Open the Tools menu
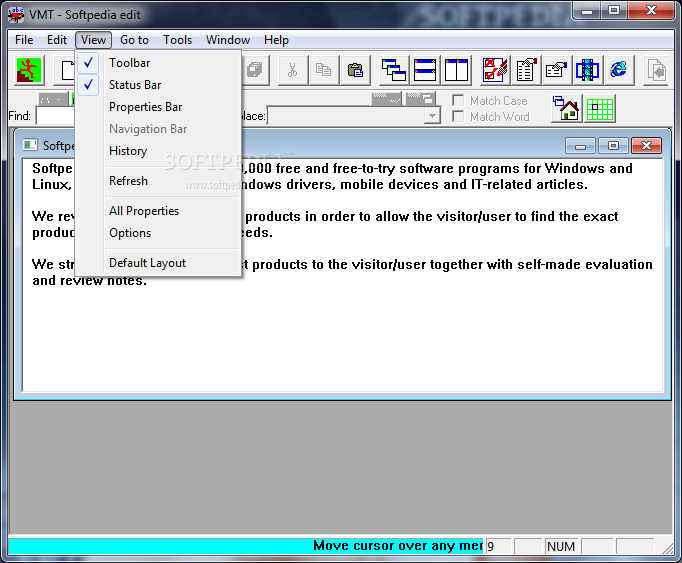This screenshot has width=682, height=563. coord(177,40)
